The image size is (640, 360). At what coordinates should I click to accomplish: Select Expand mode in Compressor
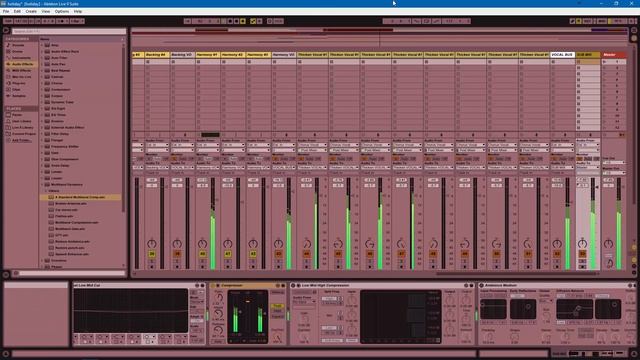pos(278,316)
